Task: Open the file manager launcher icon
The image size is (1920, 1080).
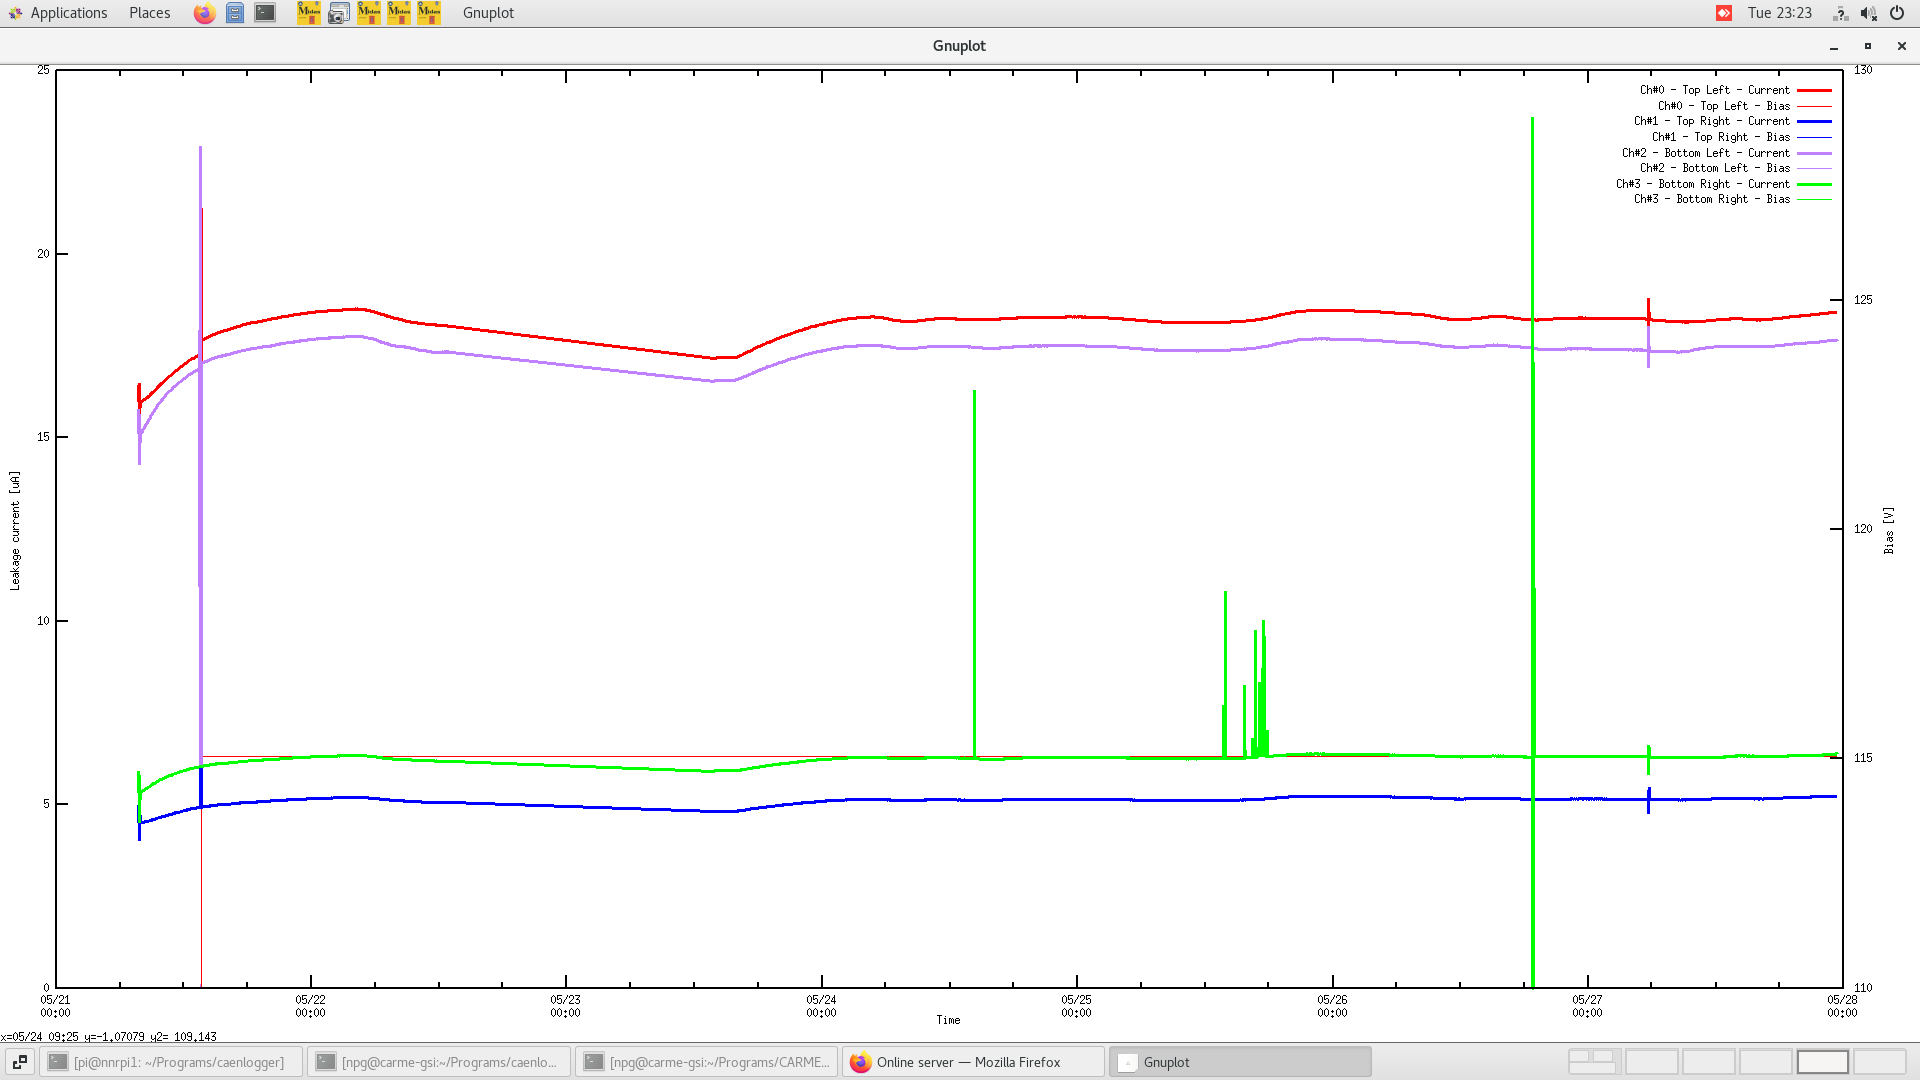Action: tap(234, 13)
